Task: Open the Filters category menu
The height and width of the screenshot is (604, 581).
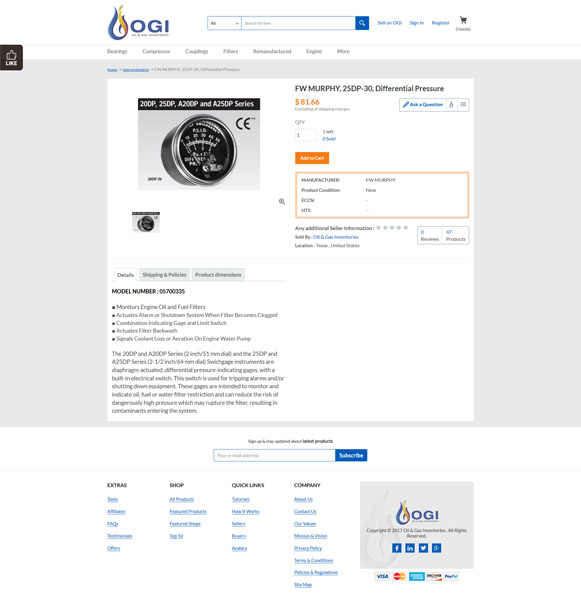Action: pyautogui.click(x=230, y=51)
